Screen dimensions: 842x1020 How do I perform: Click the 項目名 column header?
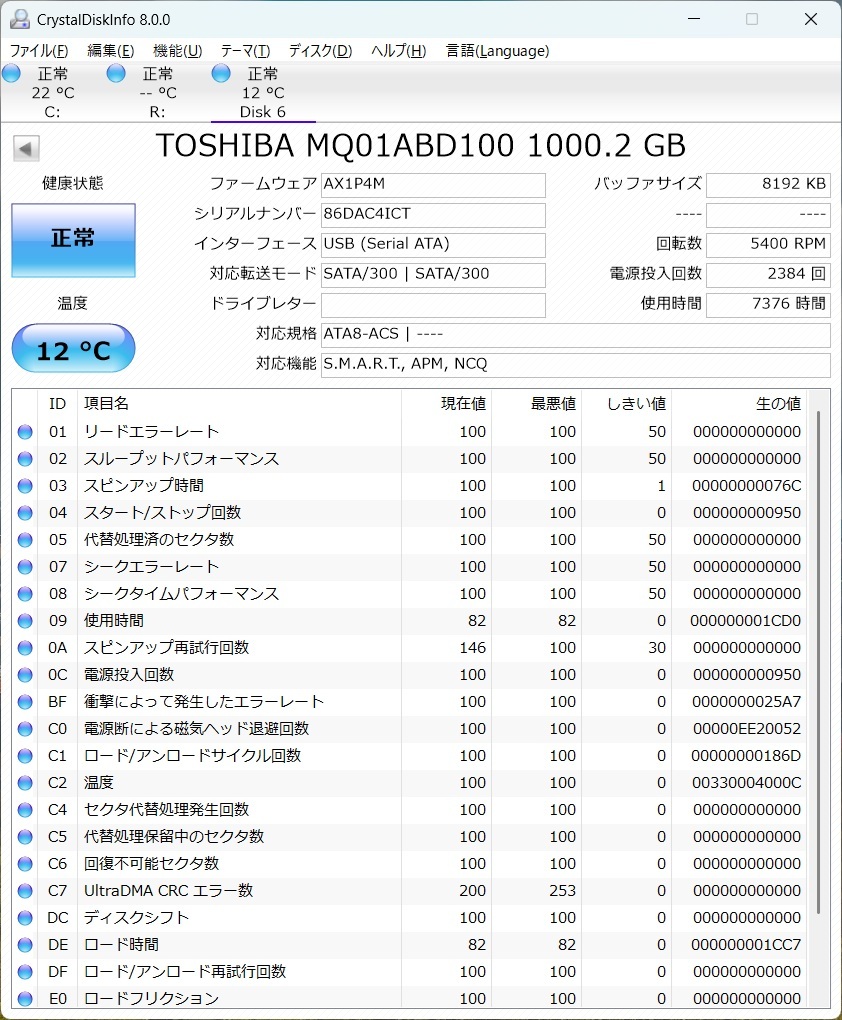[x=239, y=404]
